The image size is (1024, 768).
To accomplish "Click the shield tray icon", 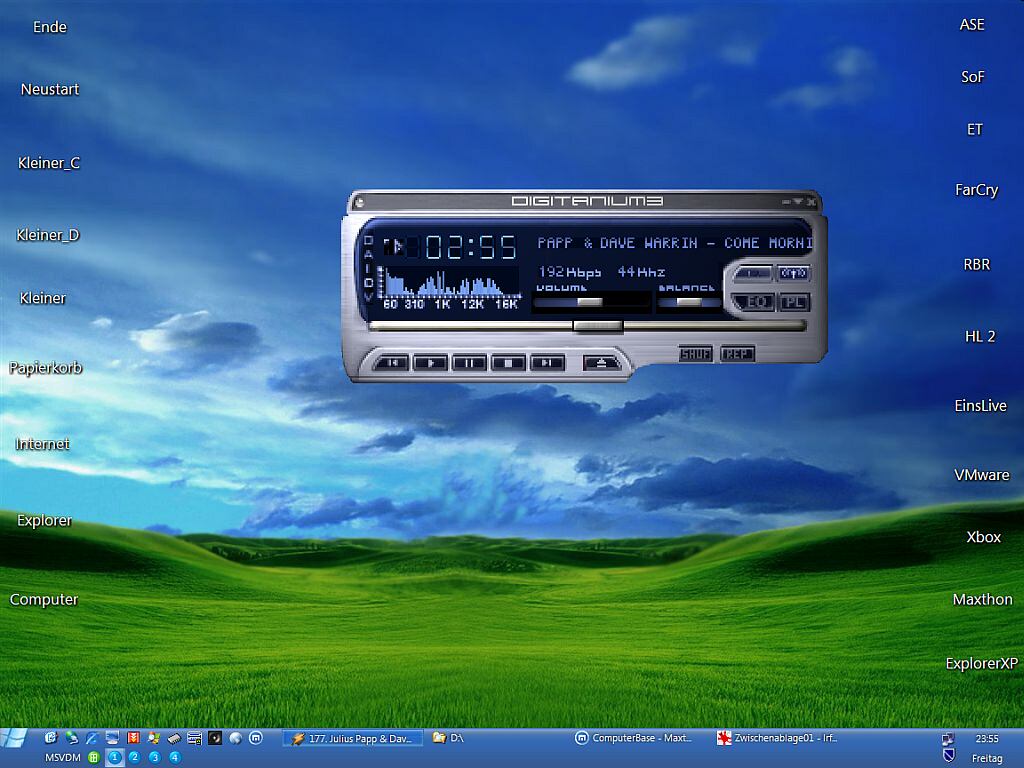I will 949,756.
